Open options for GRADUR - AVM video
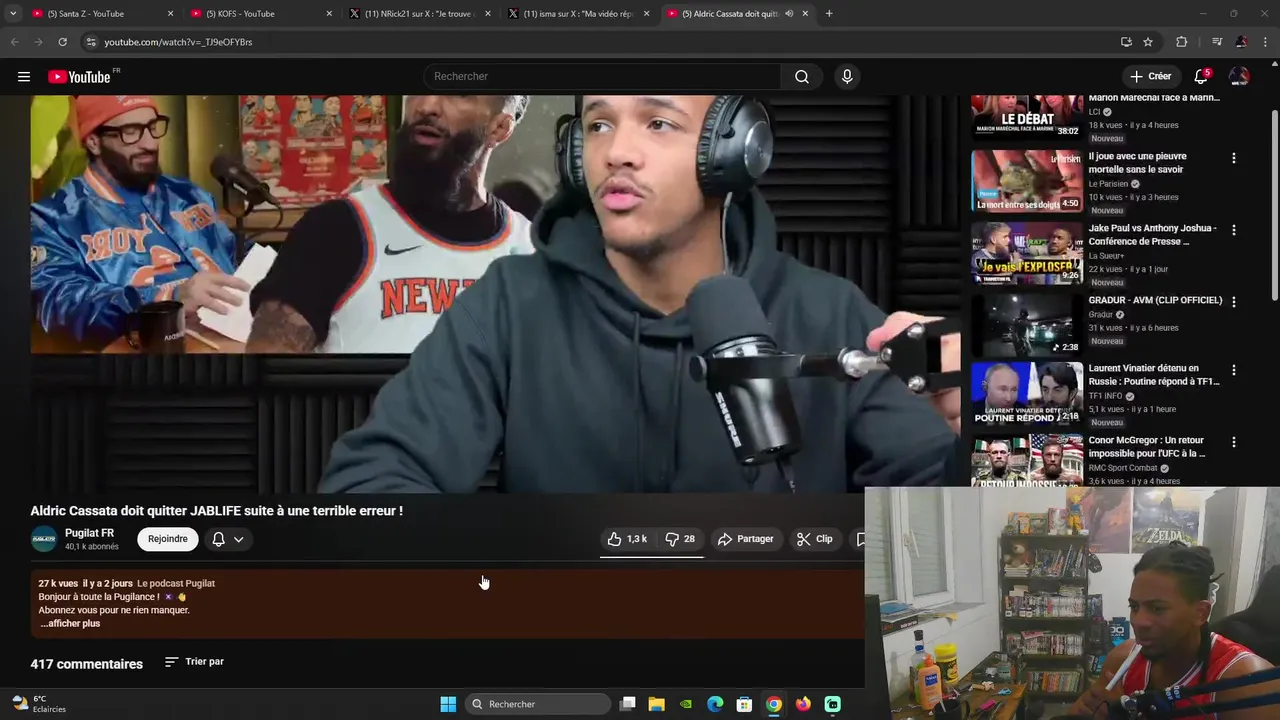Image resolution: width=1280 pixels, height=720 pixels. [x=1233, y=301]
